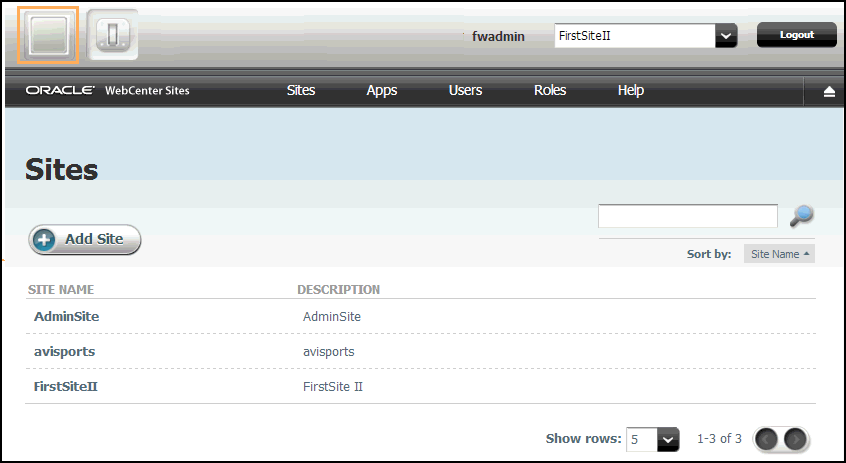Click the '1-3 of 3' pagination text

coord(719,439)
